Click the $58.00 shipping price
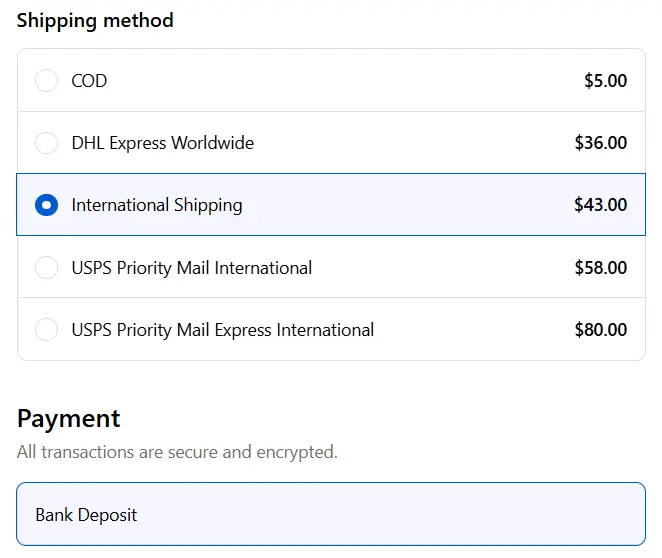Image resolution: width=662 pixels, height=558 pixels. [600, 268]
